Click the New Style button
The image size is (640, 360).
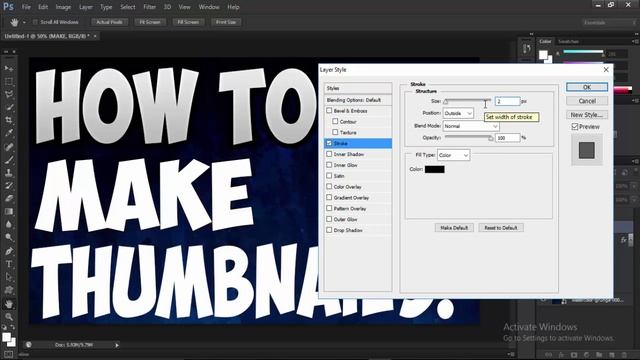pyautogui.click(x=587, y=115)
